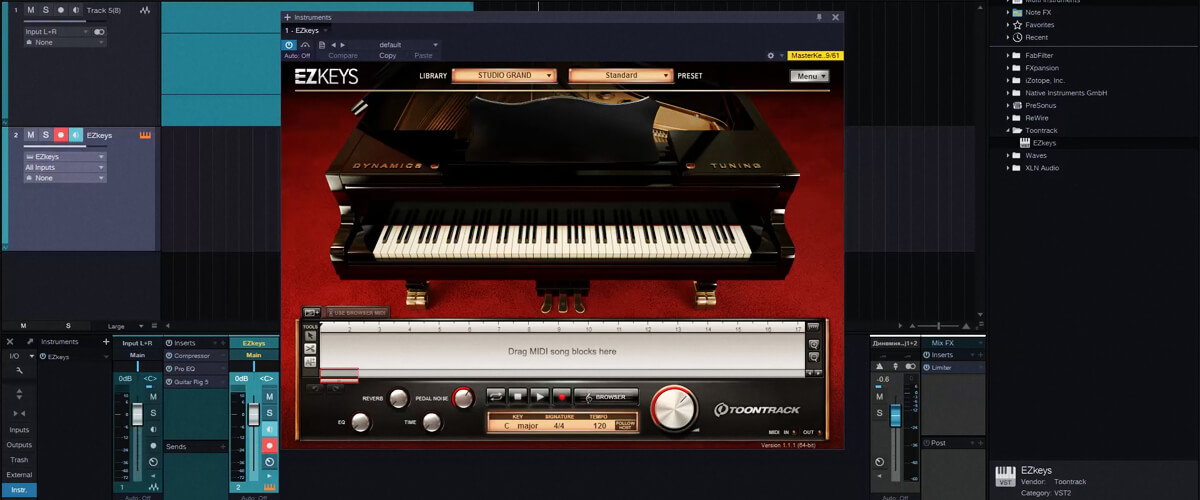Select the Instr. tab in mixer sidebar
Screen dimensions: 1200x500
coord(19,490)
